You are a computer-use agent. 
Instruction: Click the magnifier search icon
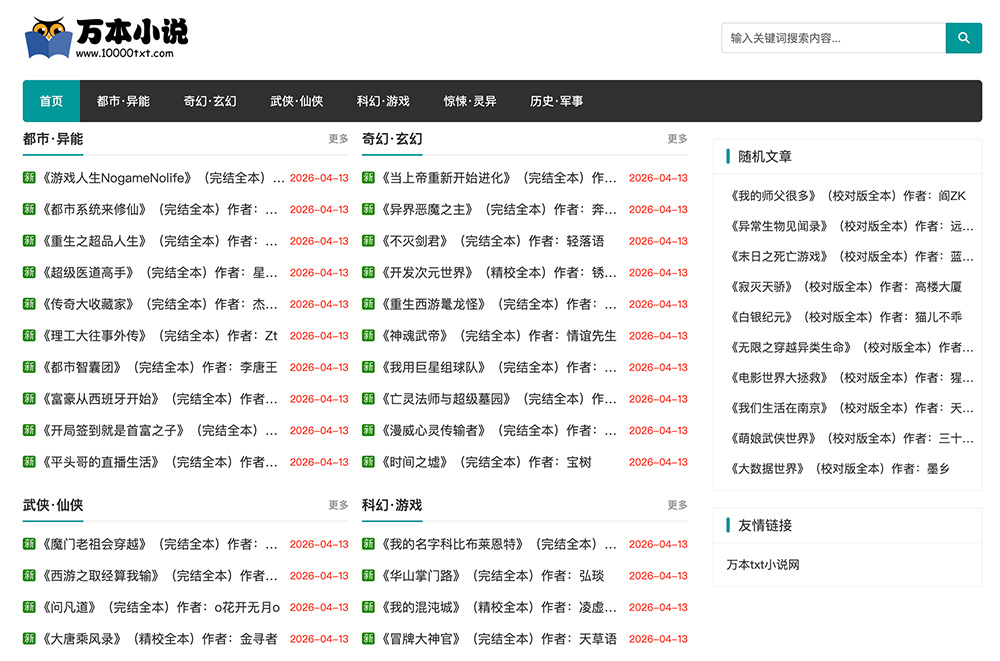click(x=962, y=37)
